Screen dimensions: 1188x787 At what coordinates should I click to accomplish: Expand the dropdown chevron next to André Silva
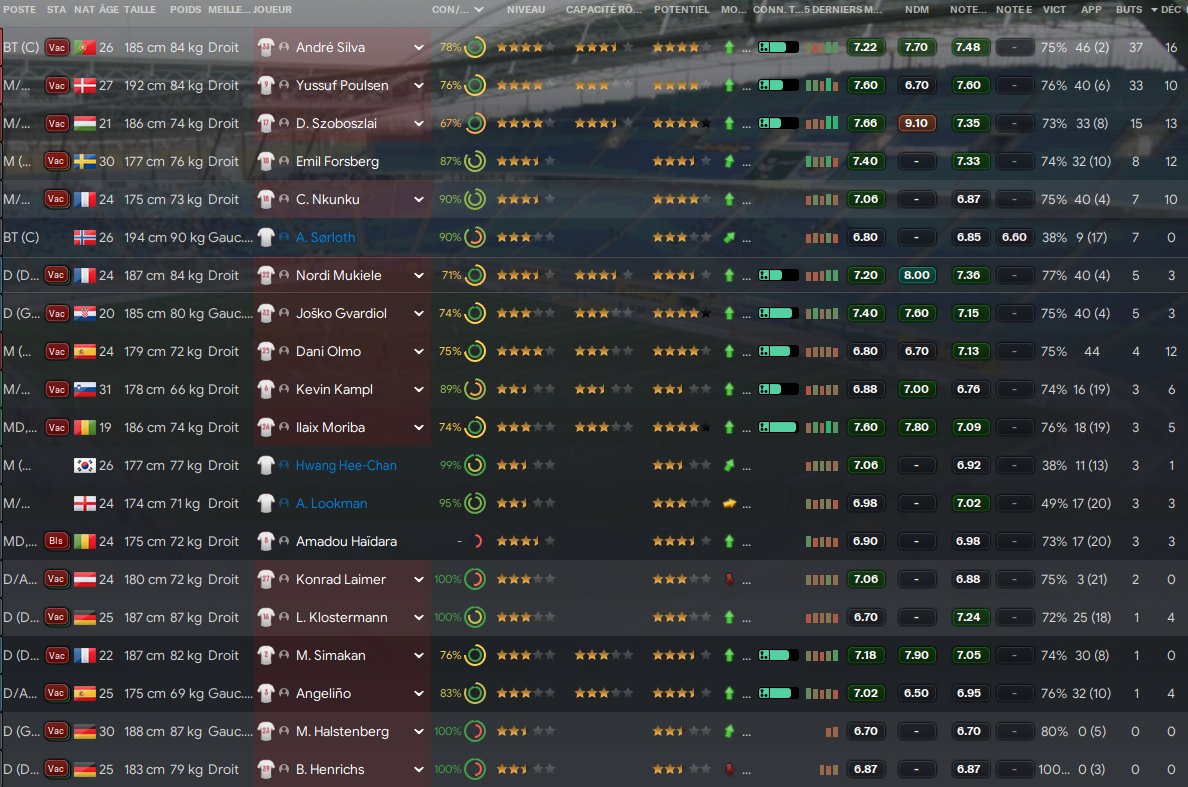(x=418, y=47)
